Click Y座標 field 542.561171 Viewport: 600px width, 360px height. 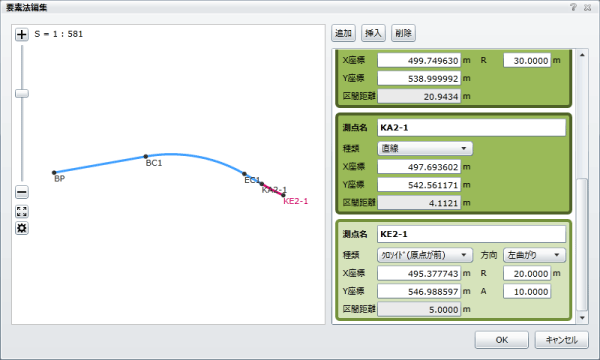[x=419, y=185]
